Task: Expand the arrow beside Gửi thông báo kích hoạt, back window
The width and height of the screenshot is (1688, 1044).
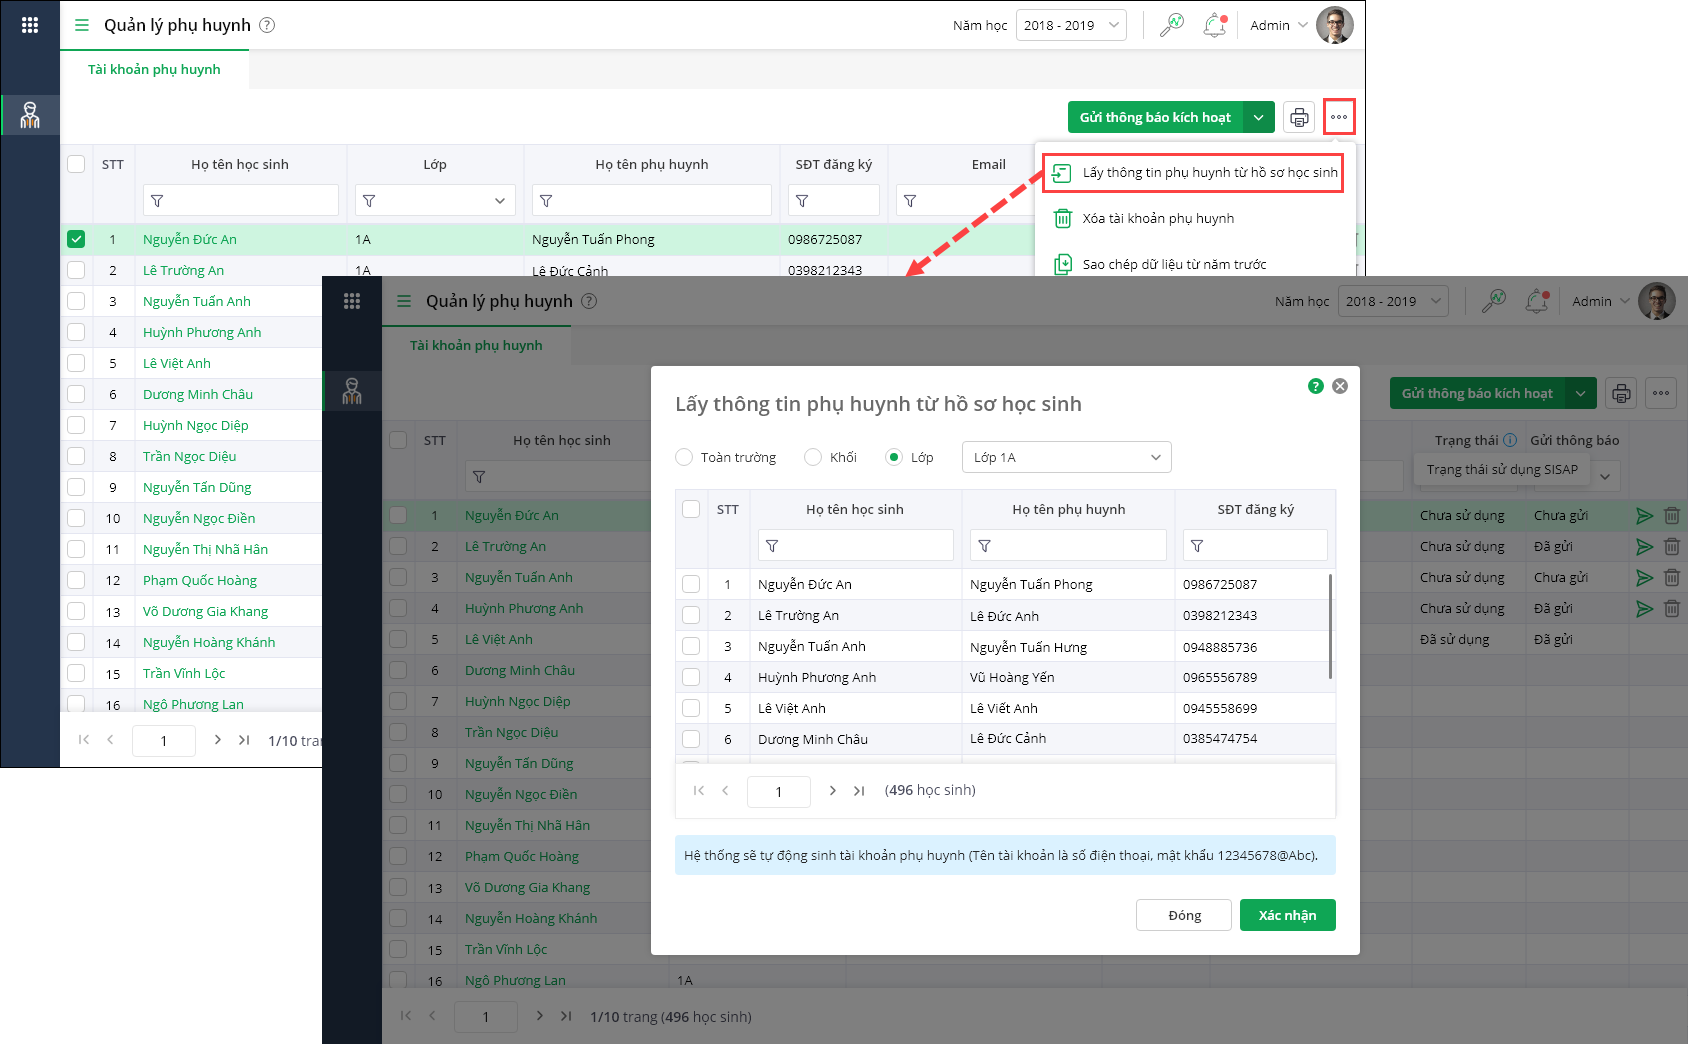Action: (x=1259, y=117)
